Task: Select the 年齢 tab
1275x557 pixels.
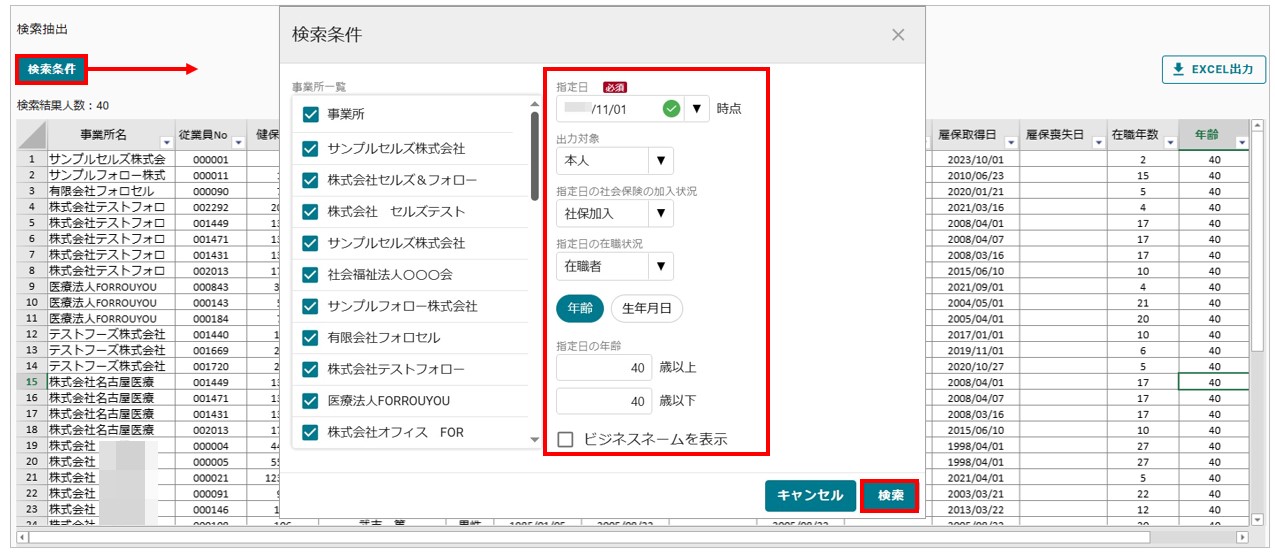Action: point(579,309)
